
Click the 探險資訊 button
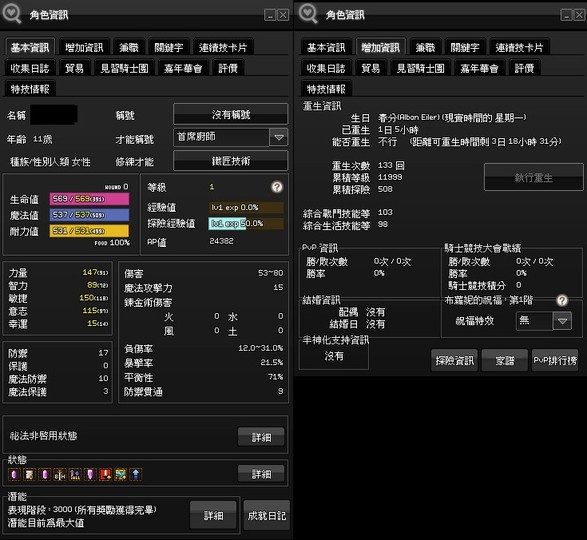pyautogui.click(x=454, y=360)
